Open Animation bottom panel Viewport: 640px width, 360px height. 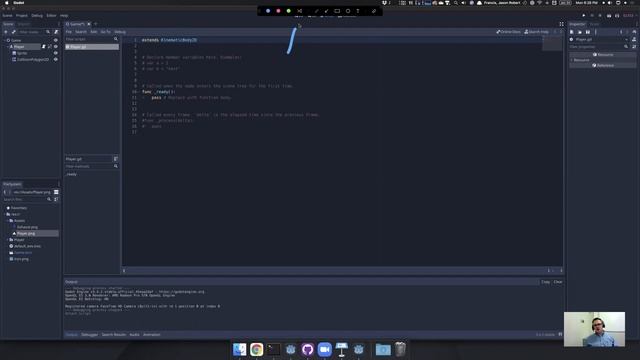pyautogui.click(x=151, y=335)
